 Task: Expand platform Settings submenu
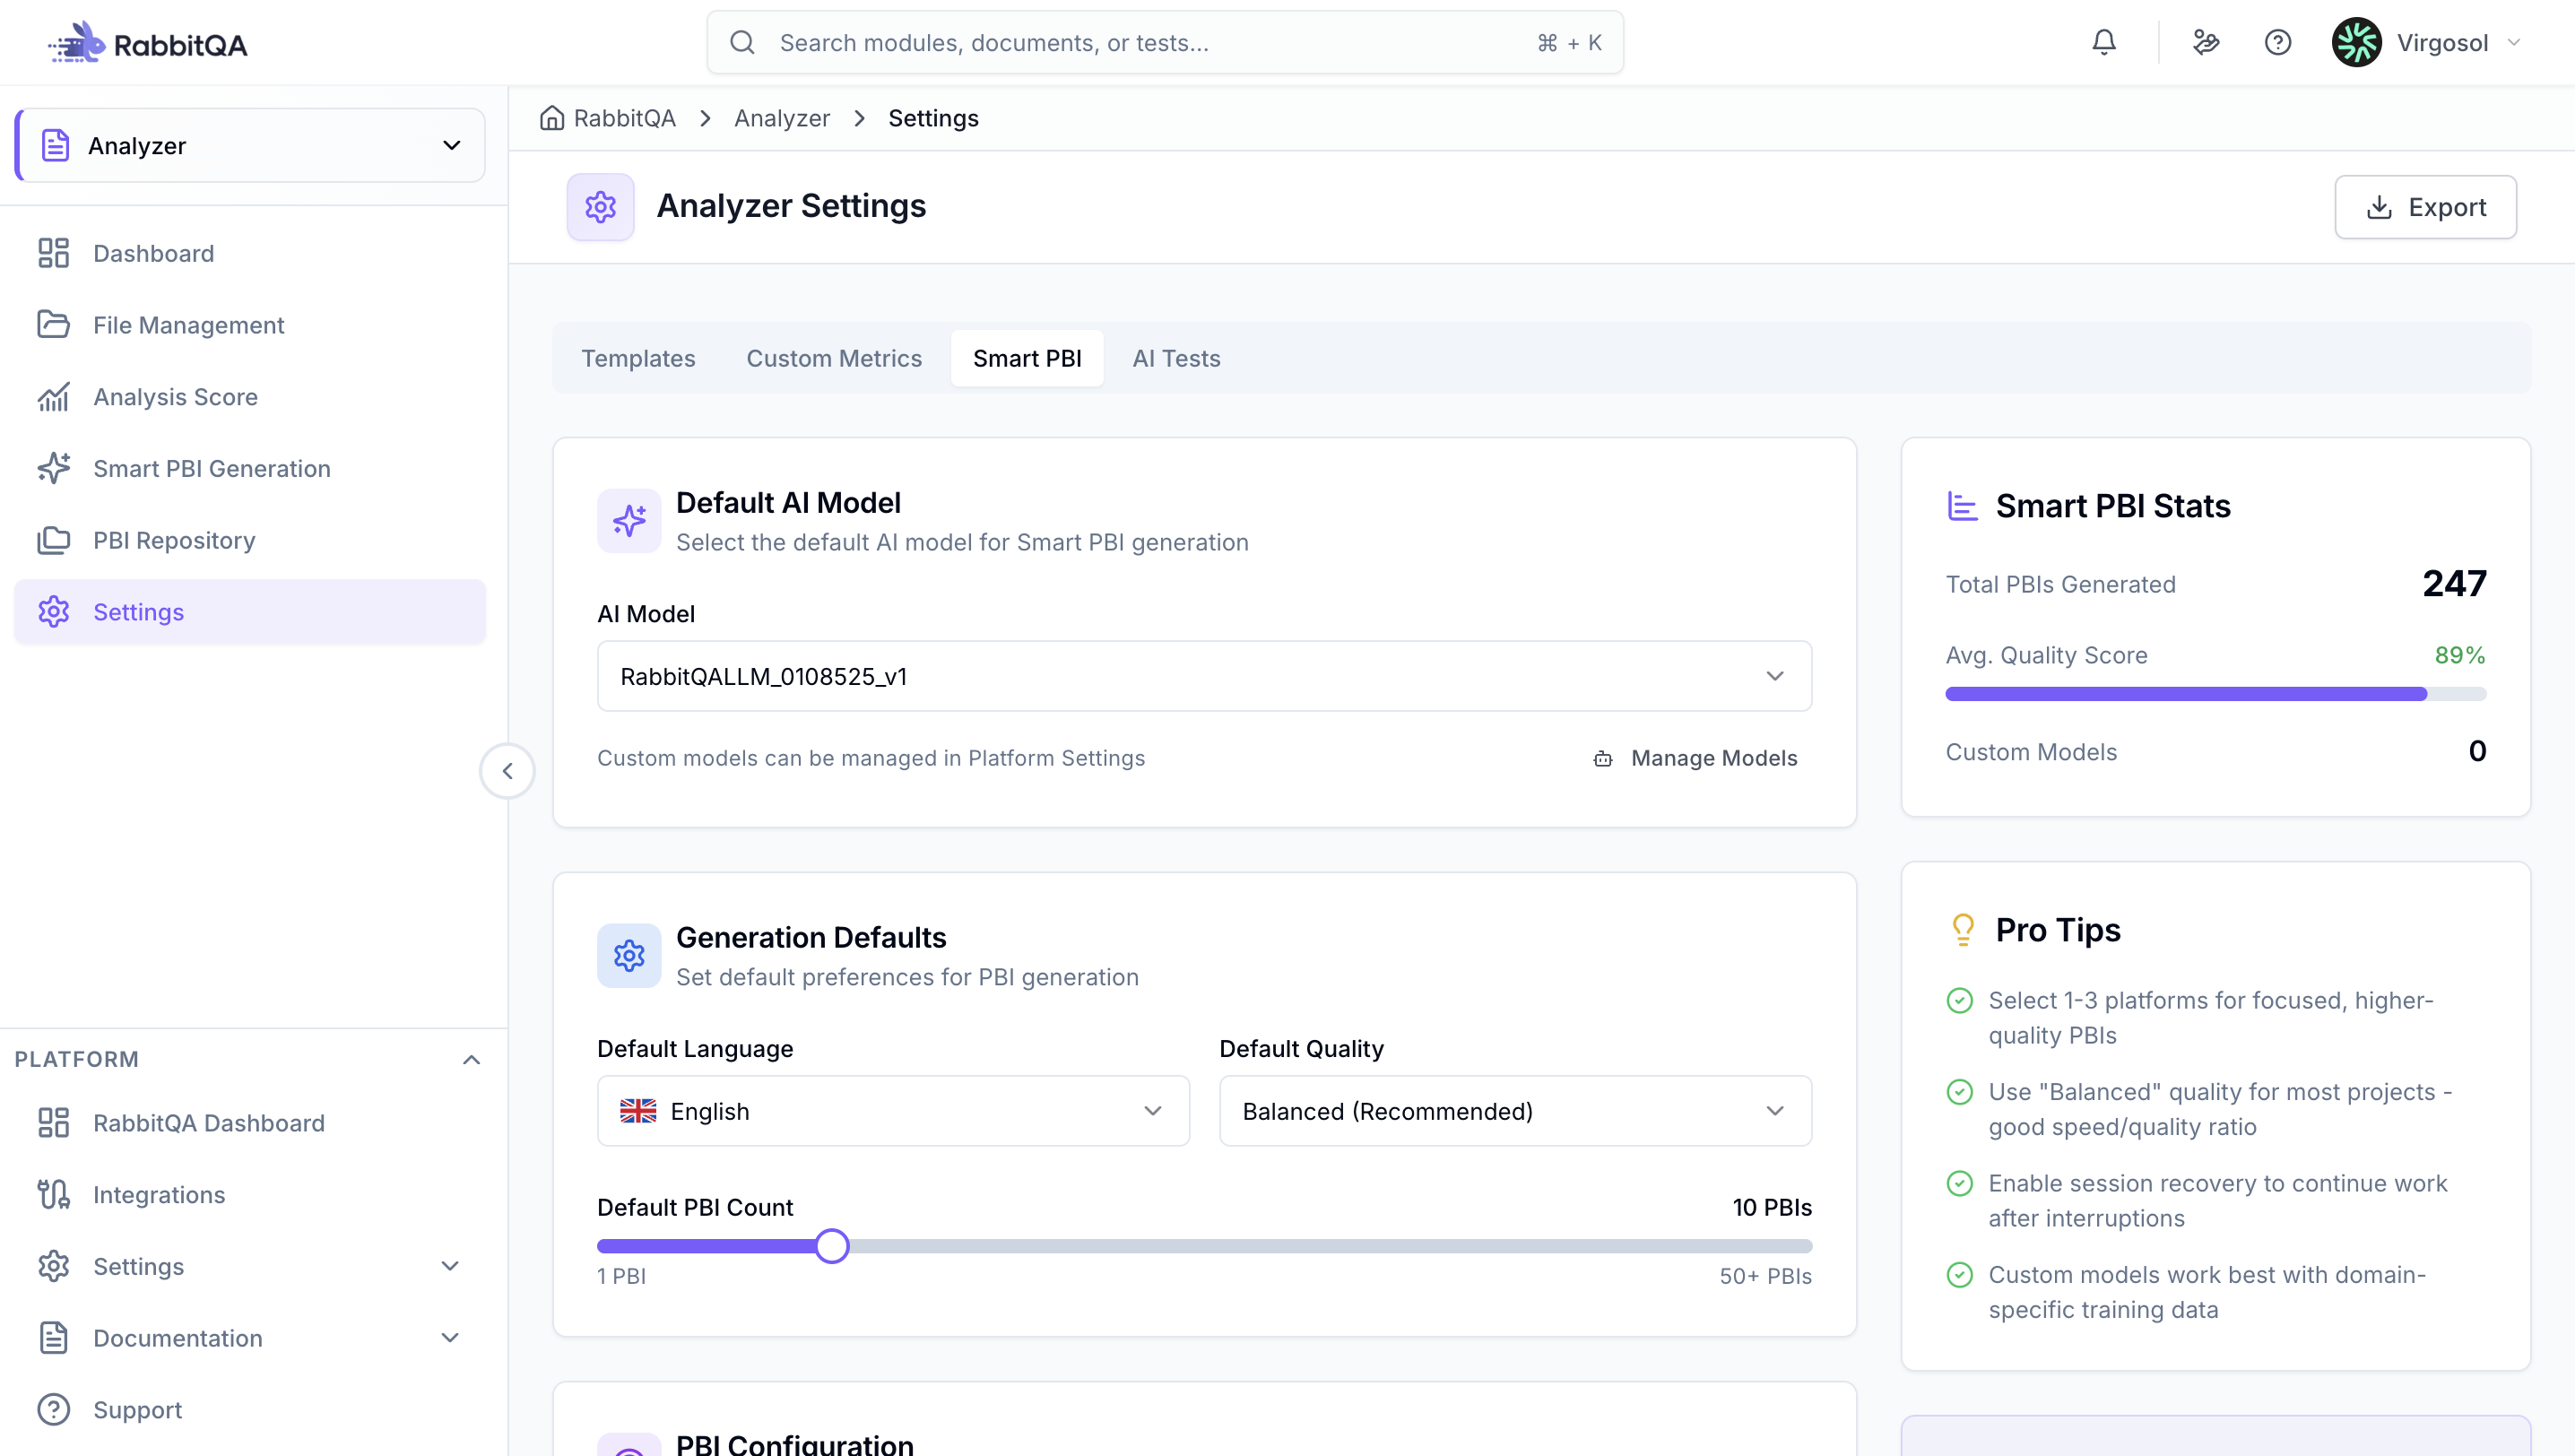pyautogui.click(x=450, y=1266)
